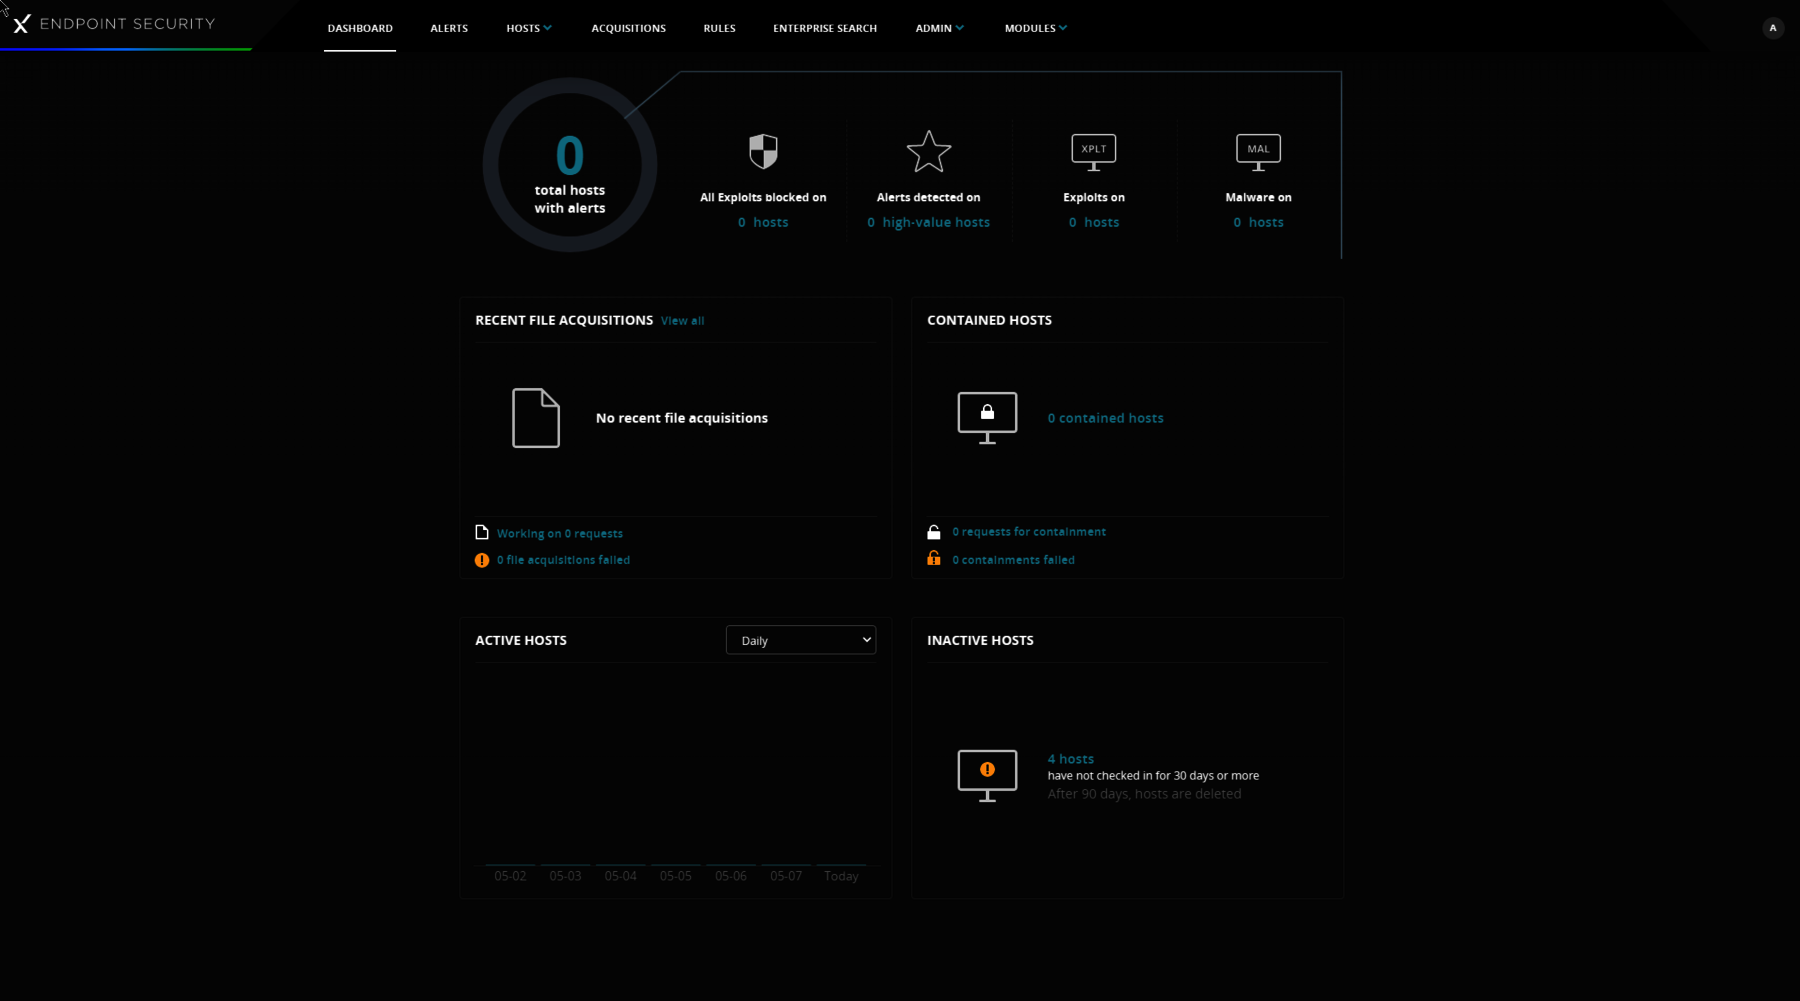Click the Endpoint Security X logo

(x=21, y=24)
